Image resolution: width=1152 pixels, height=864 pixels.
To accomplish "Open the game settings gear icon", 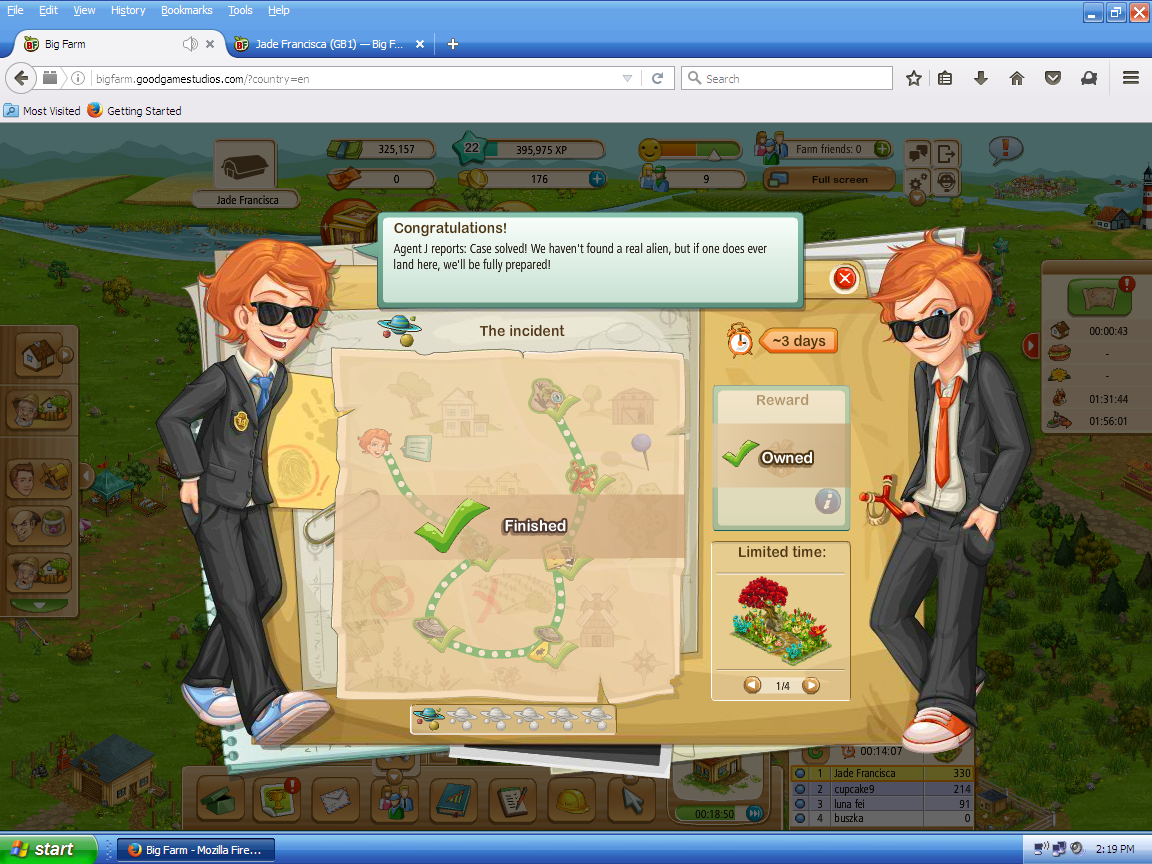I will (x=918, y=181).
